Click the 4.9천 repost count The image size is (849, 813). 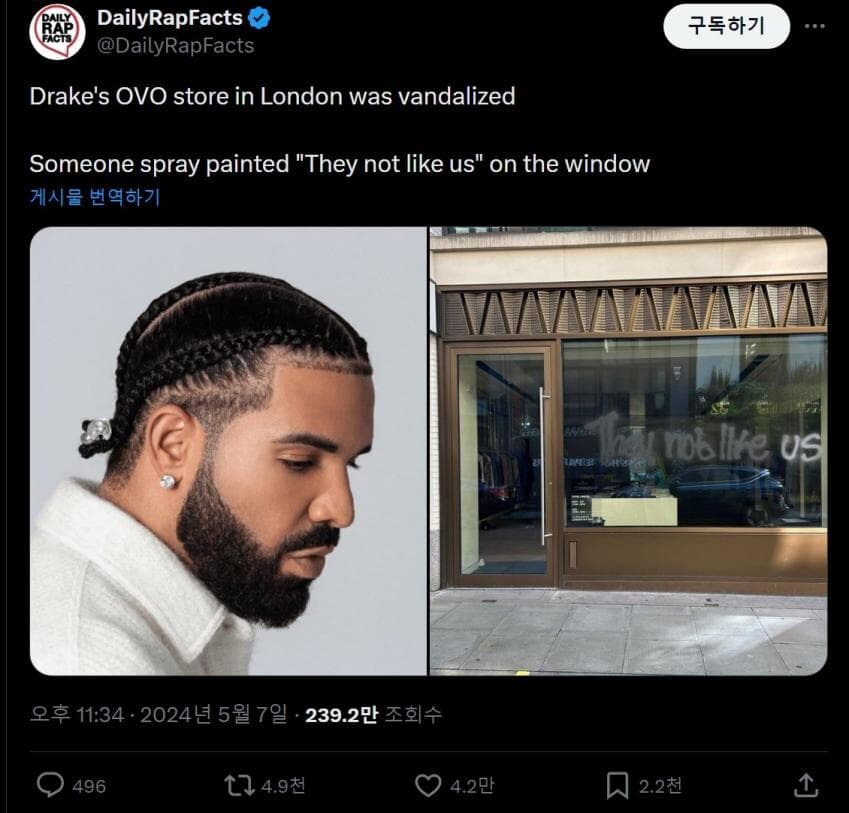tap(283, 786)
